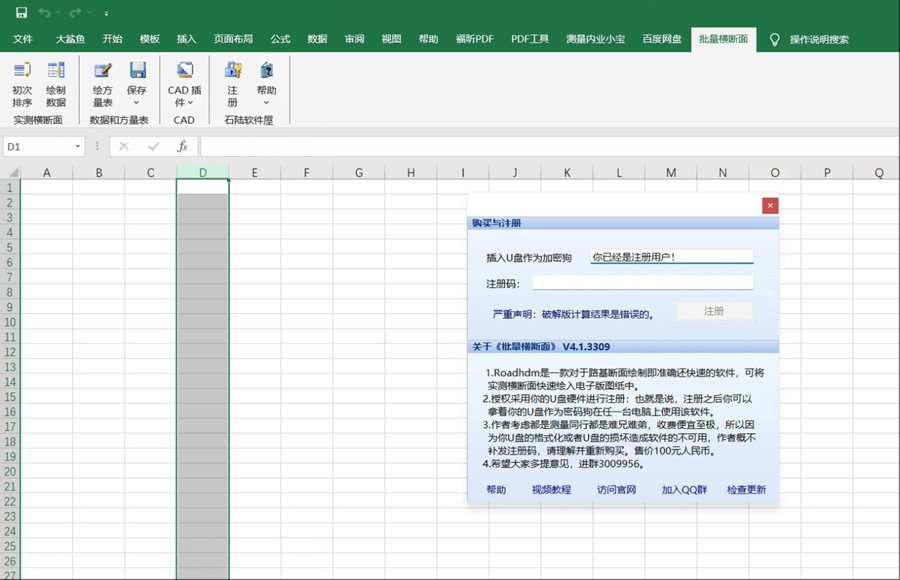
Task: Click the Name Box showing D1
Action: coord(38,146)
